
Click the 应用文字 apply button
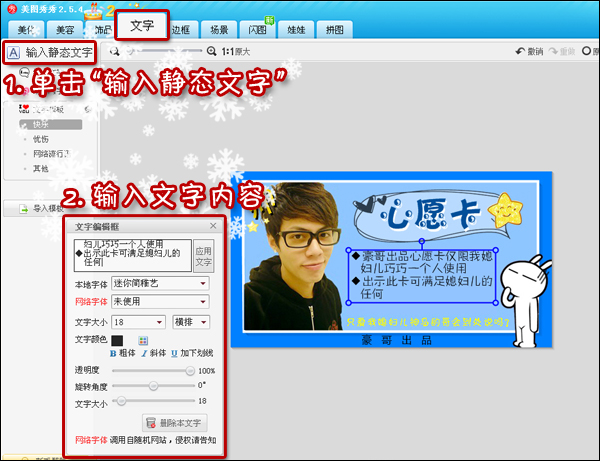(203, 256)
